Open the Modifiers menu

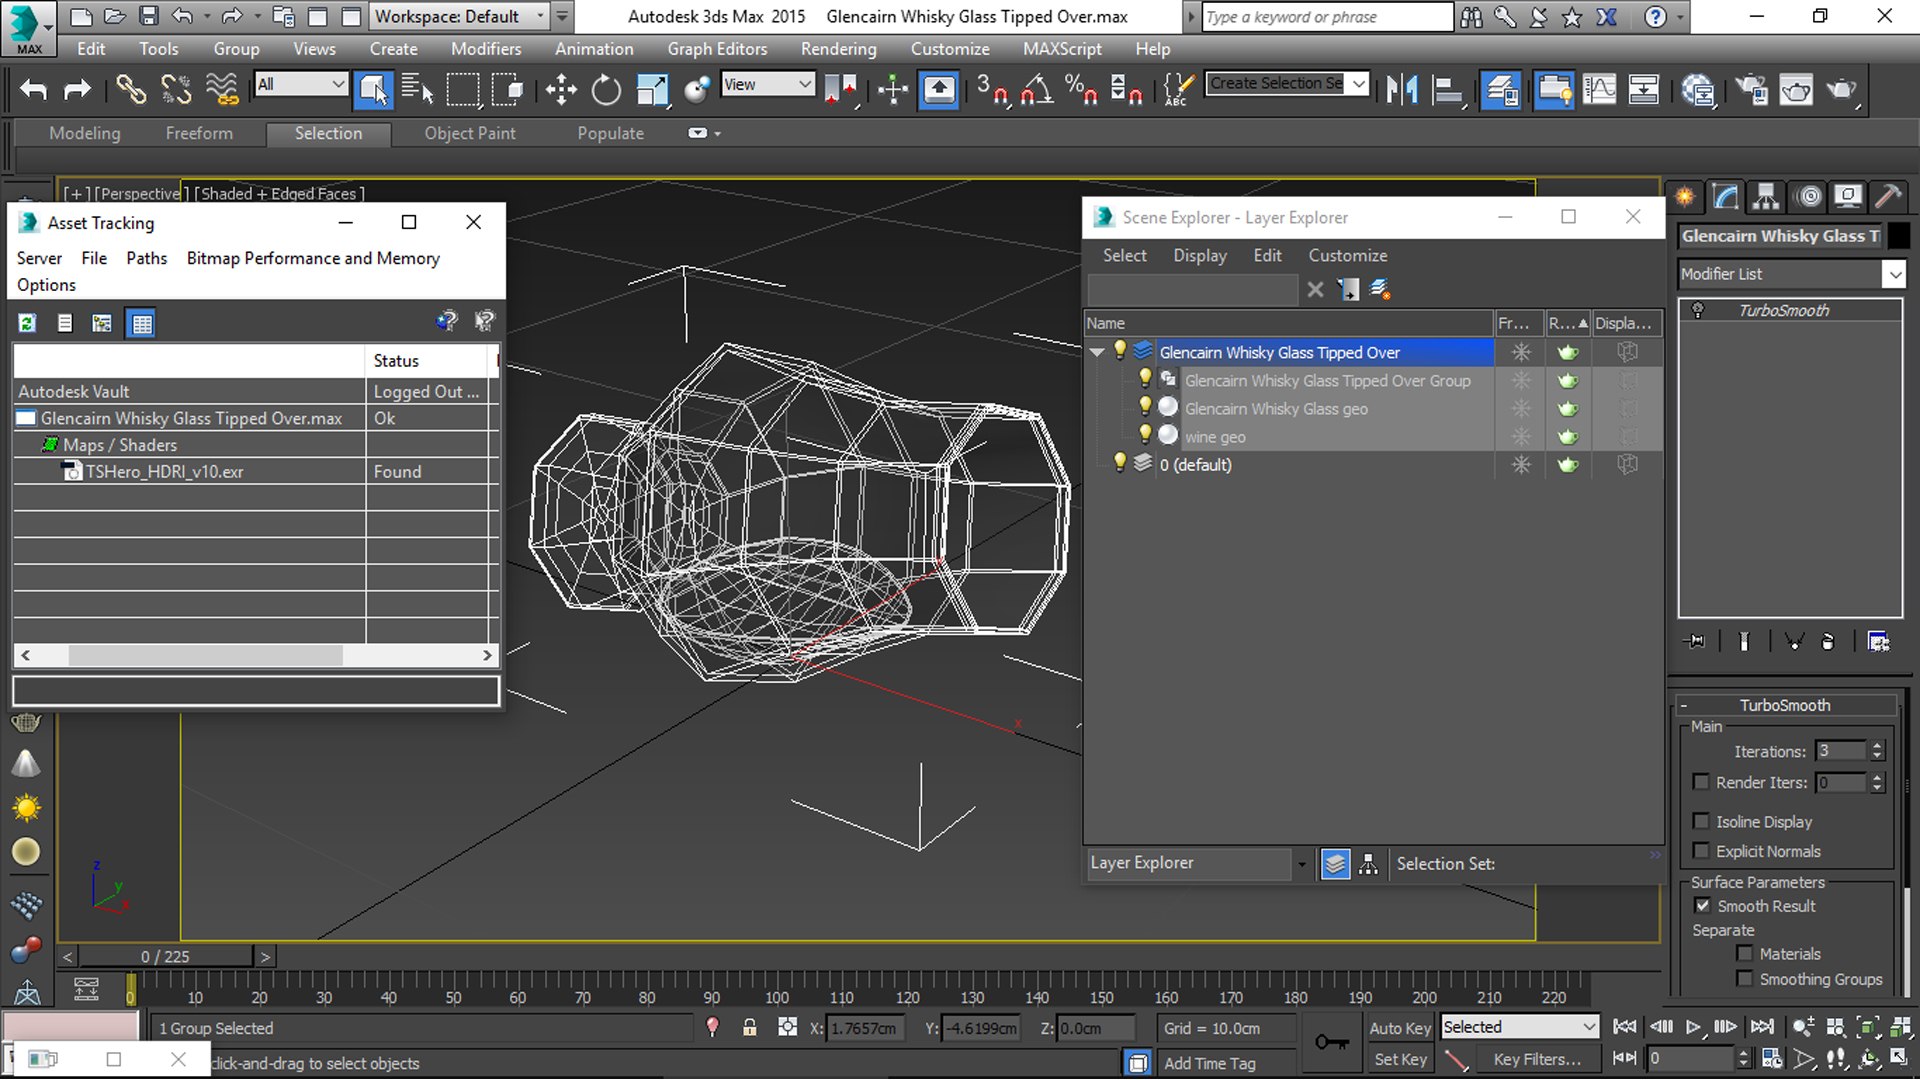click(486, 49)
